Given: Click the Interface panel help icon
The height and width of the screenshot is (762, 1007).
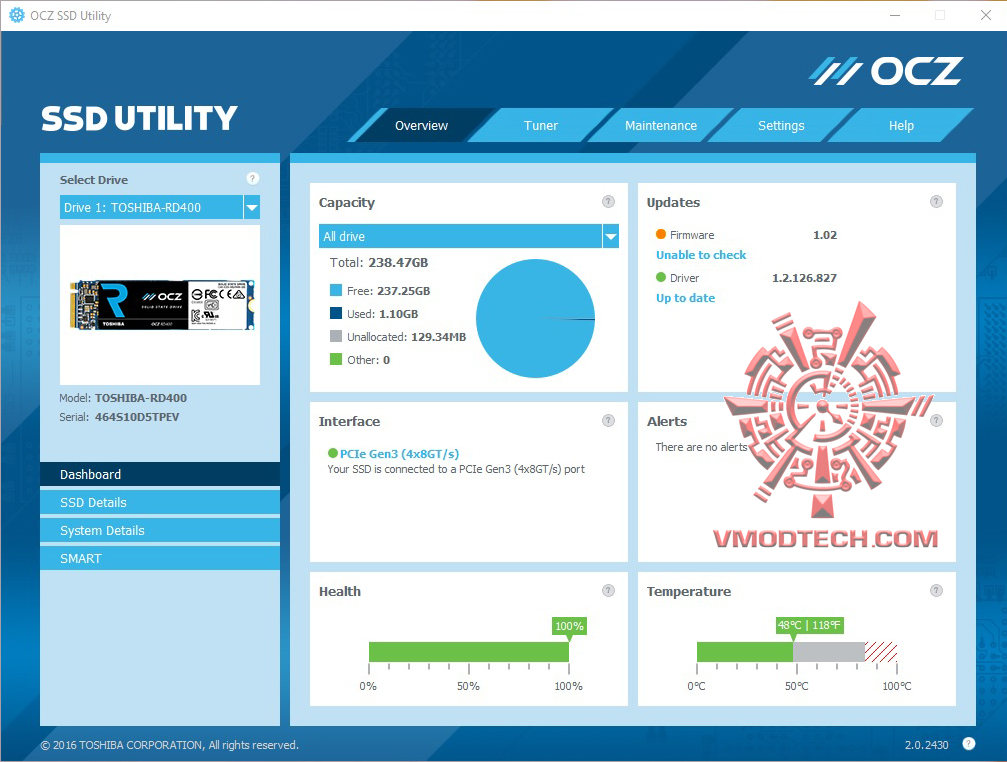Looking at the screenshot, I should tap(608, 420).
